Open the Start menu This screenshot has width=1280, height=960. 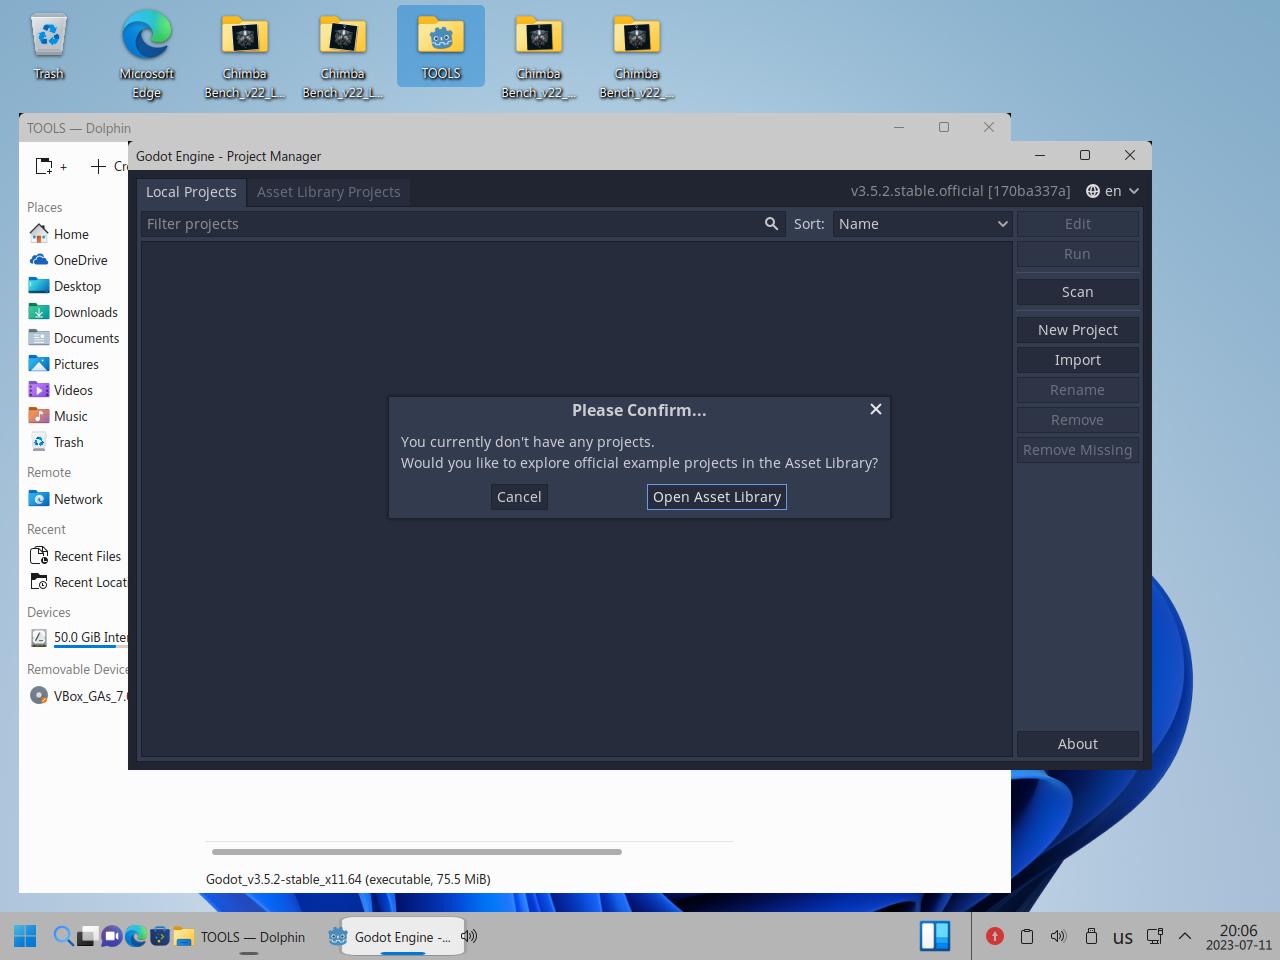click(x=25, y=936)
